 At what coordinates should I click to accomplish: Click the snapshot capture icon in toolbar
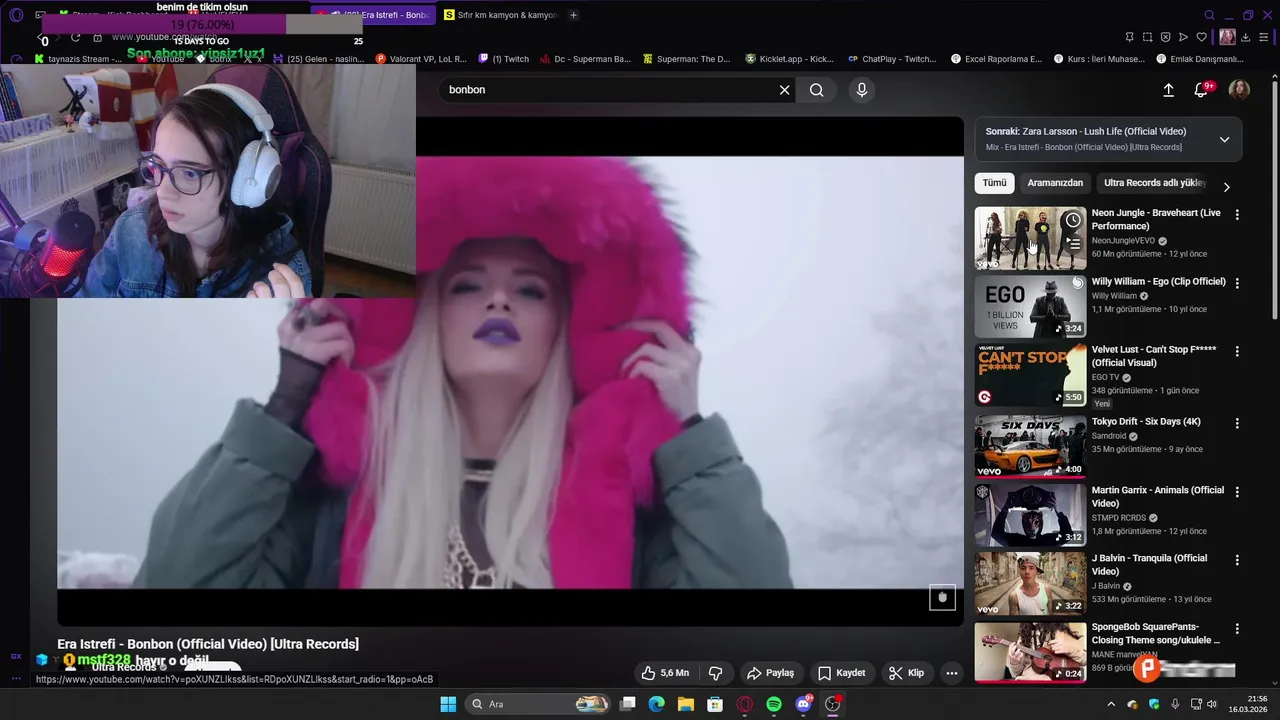pos(1147,37)
